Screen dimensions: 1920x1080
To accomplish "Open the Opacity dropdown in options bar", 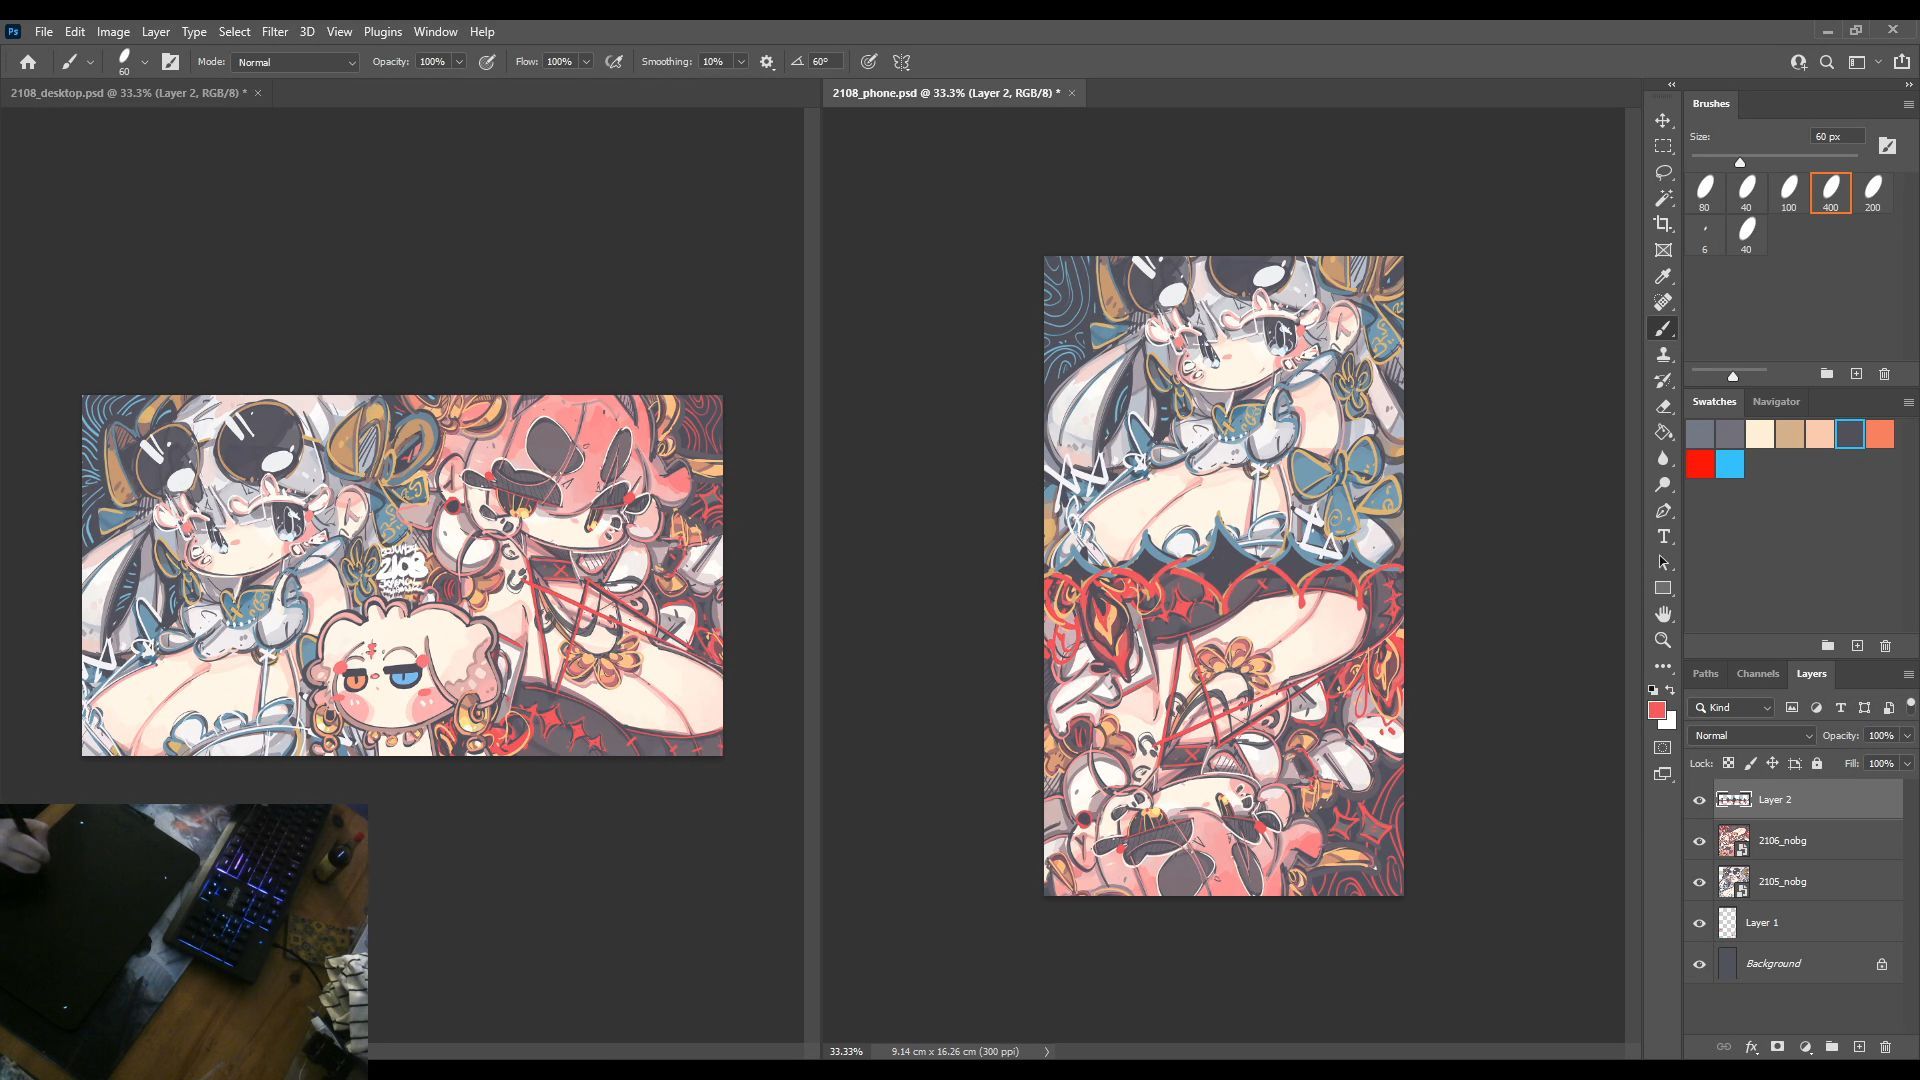I will coord(459,62).
